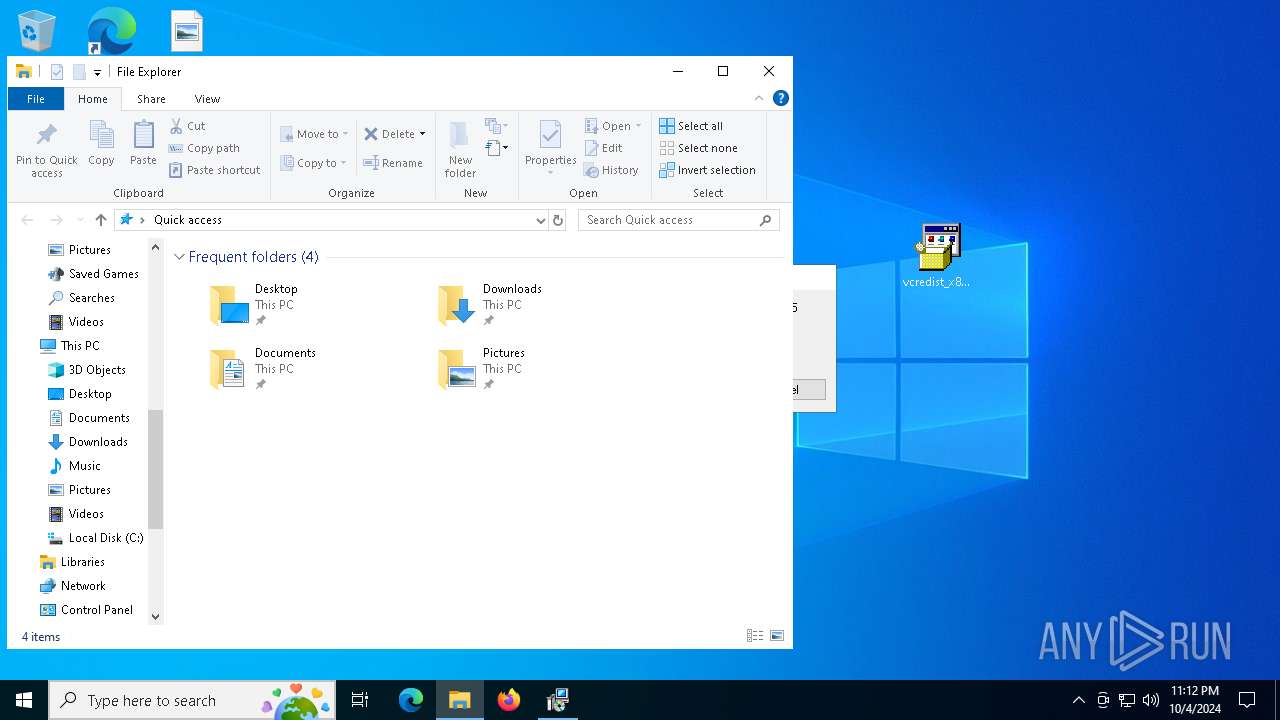The height and width of the screenshot is (720, 1280).
Task: Click the Back navigation arrow
Action: (27, 220)
